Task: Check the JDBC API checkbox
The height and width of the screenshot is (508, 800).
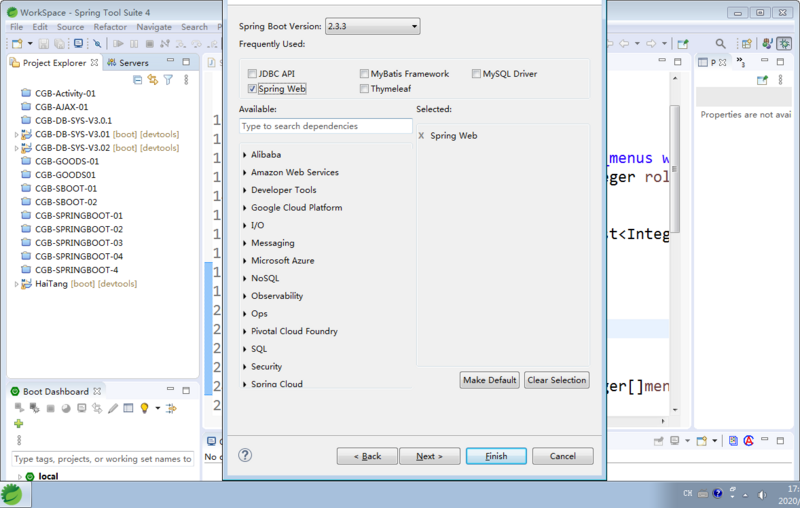Action: [x=252, y=73]
